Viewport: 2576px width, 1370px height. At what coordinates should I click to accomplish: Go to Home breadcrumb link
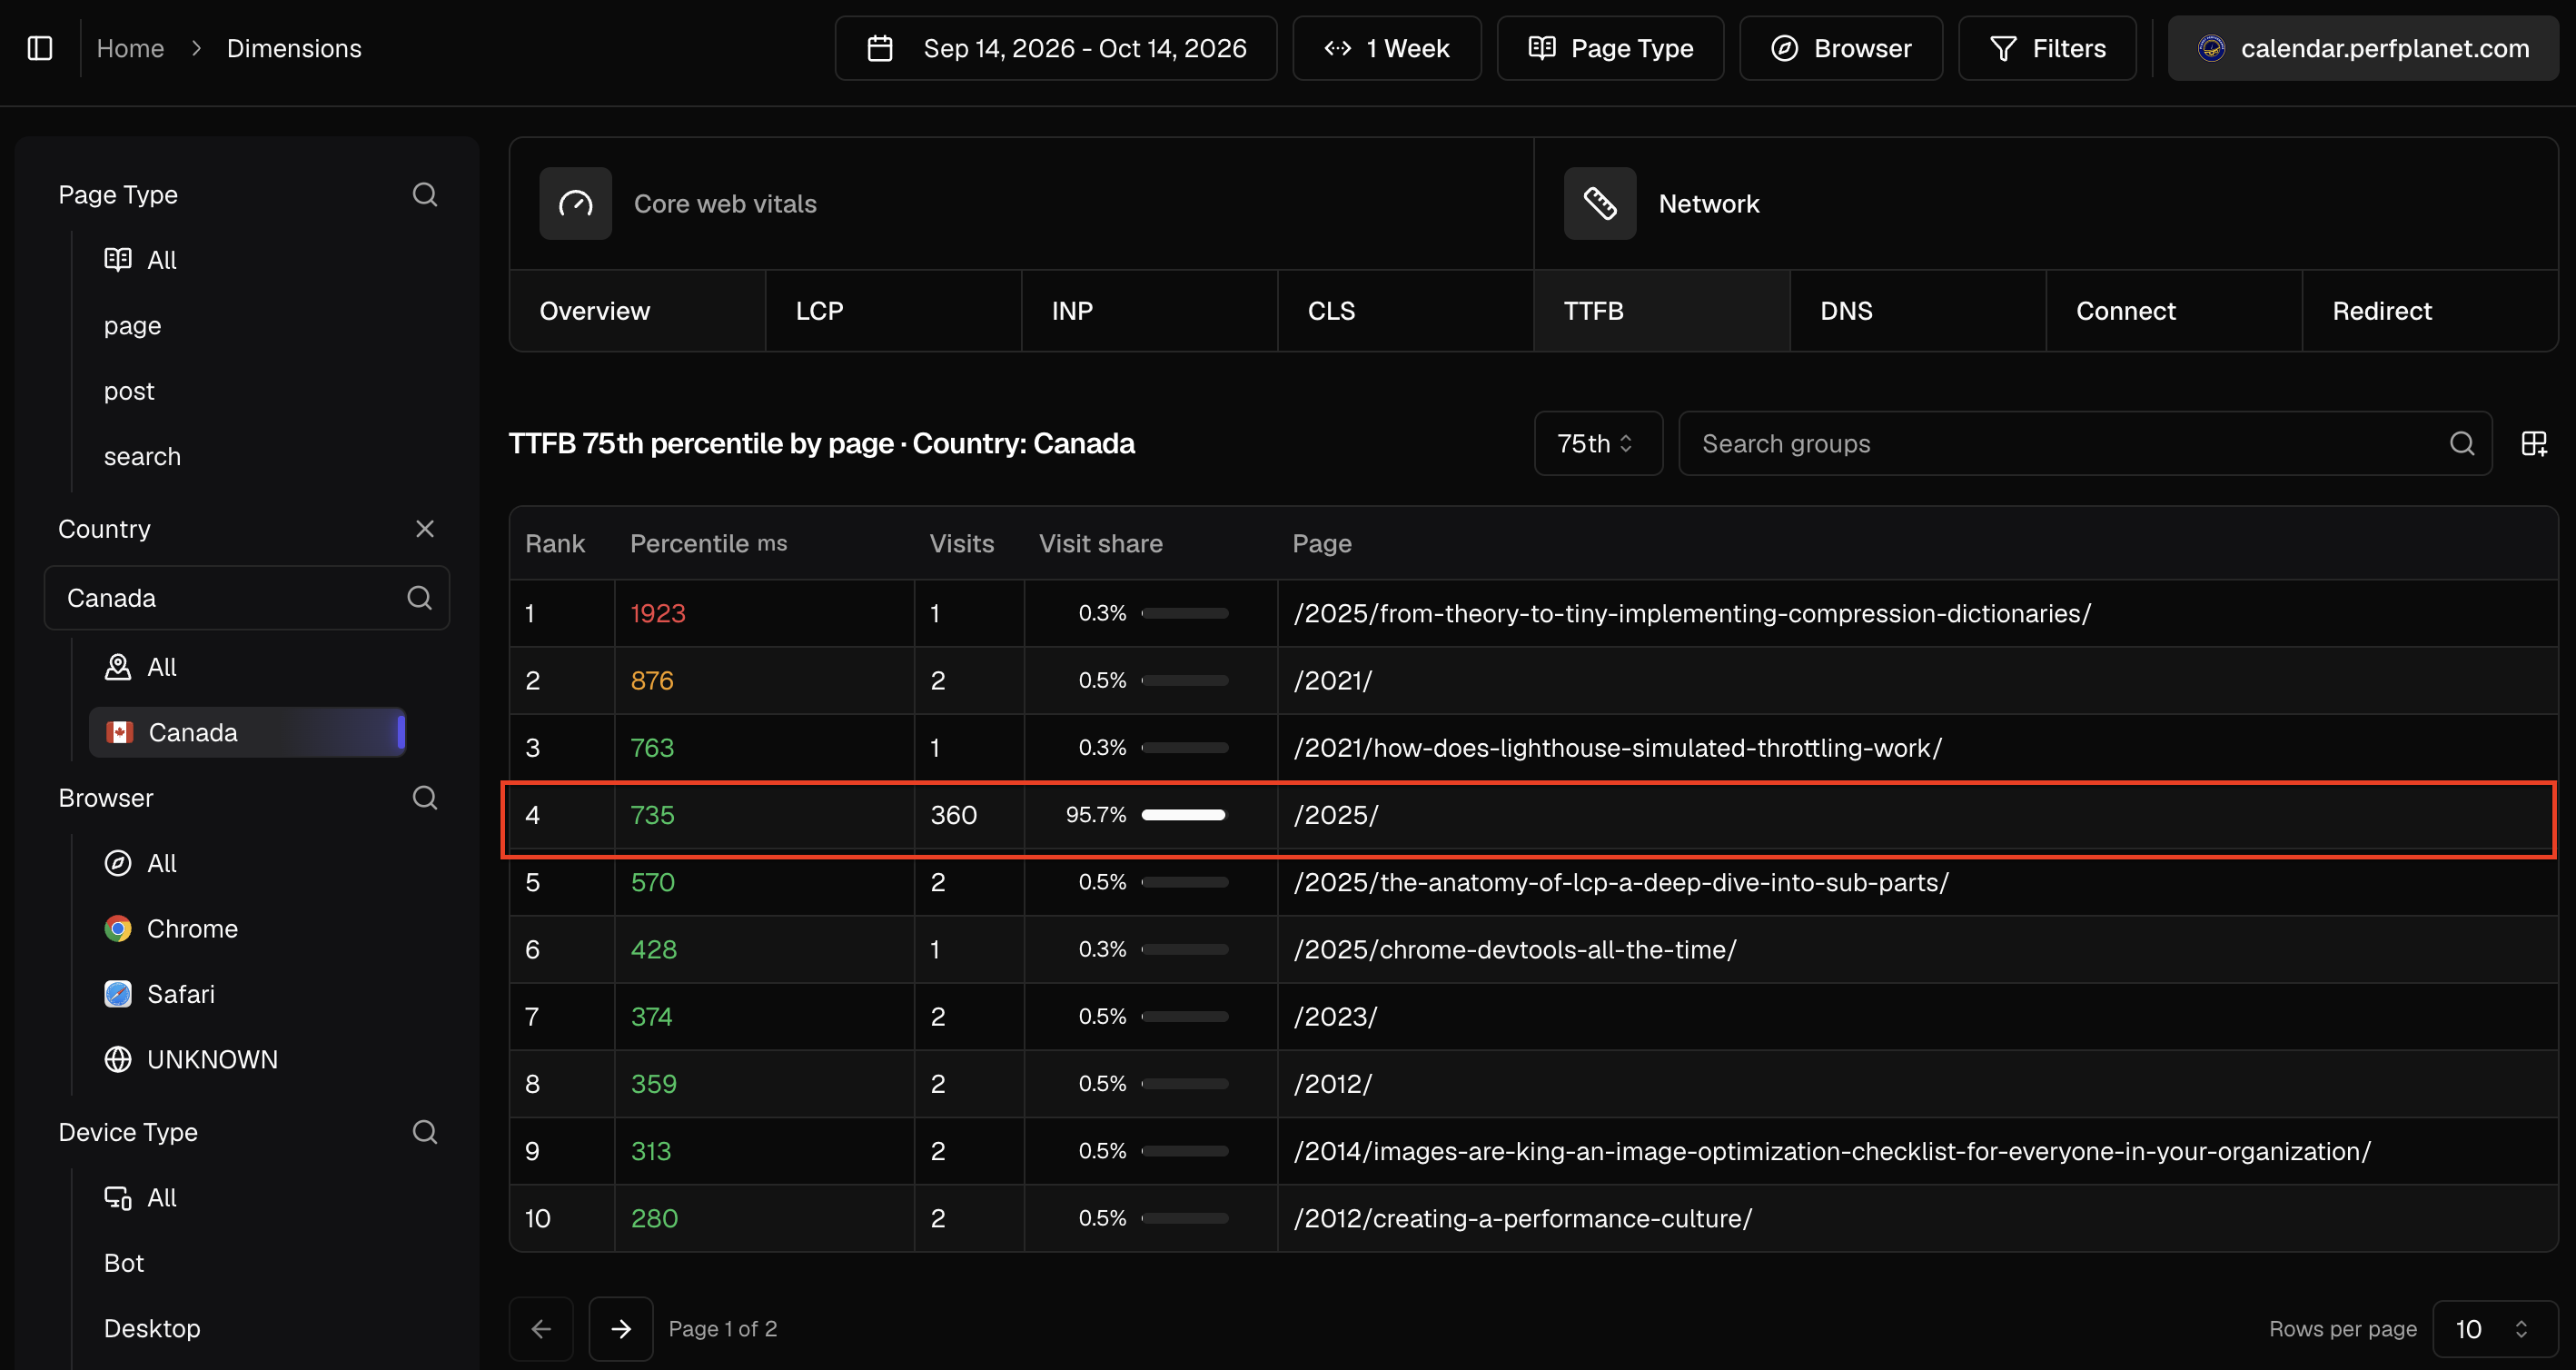point(130,48)
